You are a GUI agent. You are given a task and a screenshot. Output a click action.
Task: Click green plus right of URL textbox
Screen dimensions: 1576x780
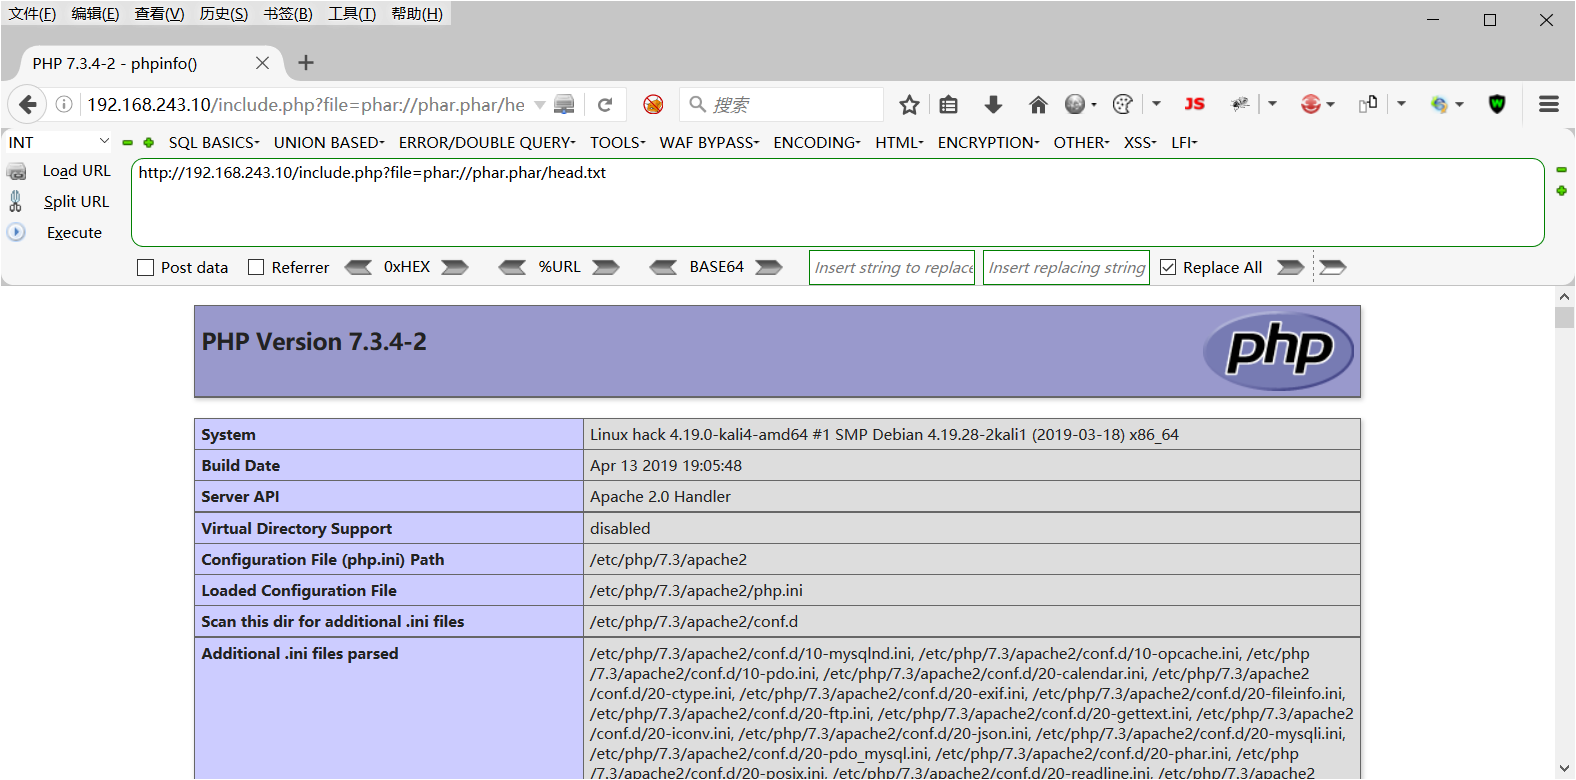tap(1561, 190)
